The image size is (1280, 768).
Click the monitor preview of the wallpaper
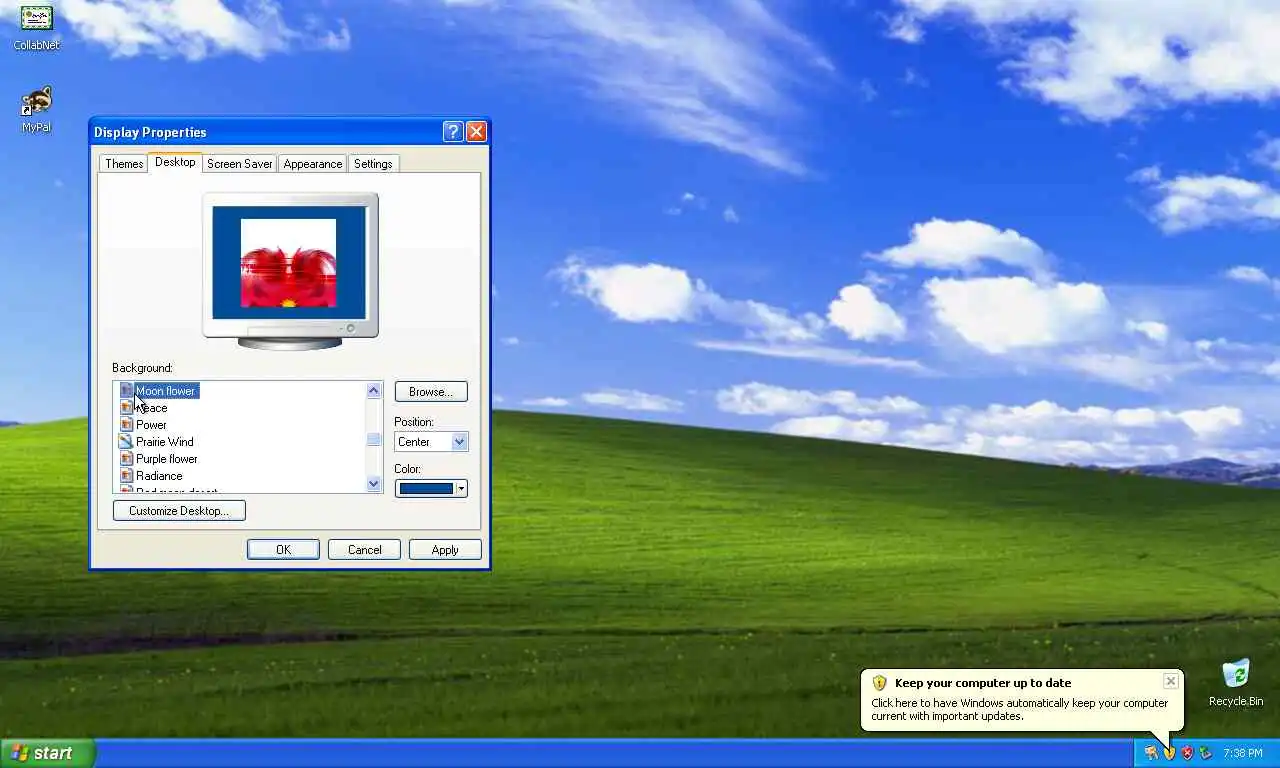click(290, 271)
